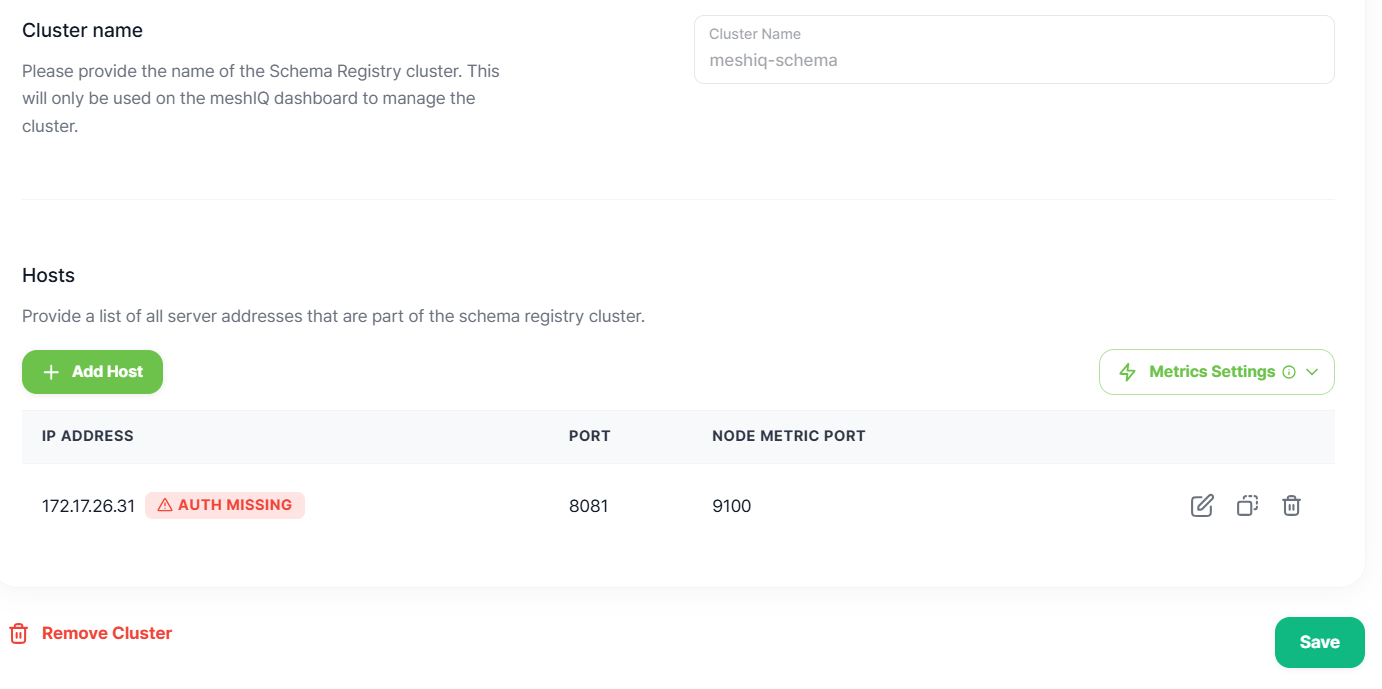Click the plus icon on Add Host

(52, 372)
